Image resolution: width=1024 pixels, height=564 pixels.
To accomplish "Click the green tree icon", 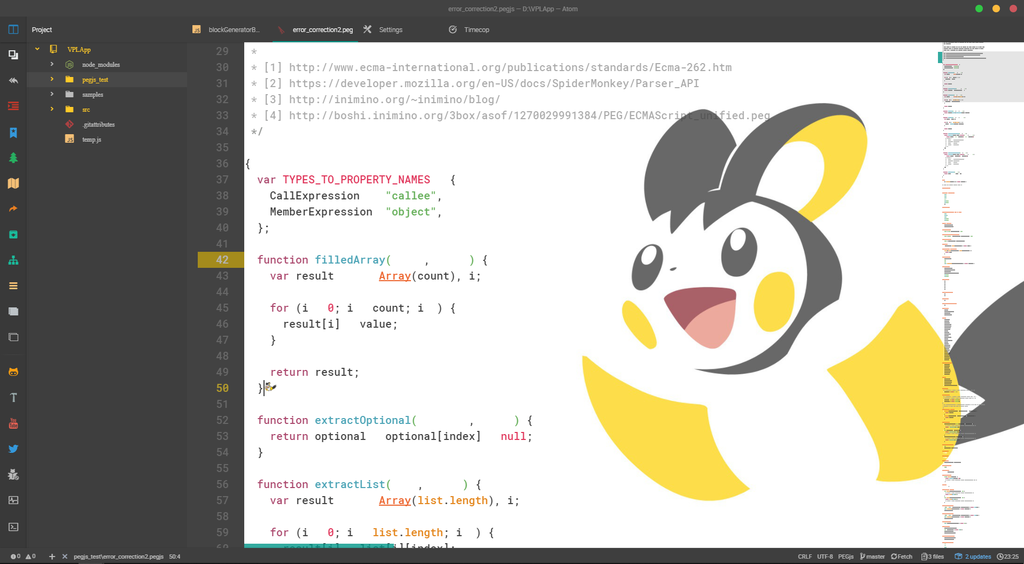I will coord(13,157).
